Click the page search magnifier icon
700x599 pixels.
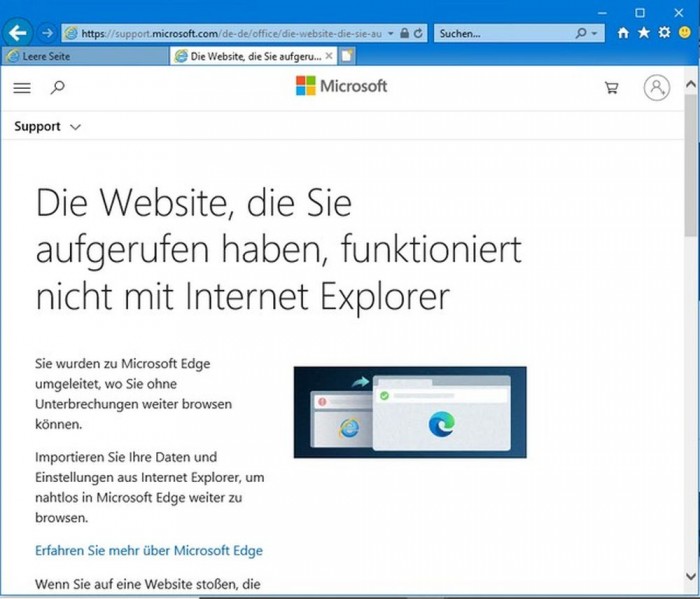coord(58,87)
